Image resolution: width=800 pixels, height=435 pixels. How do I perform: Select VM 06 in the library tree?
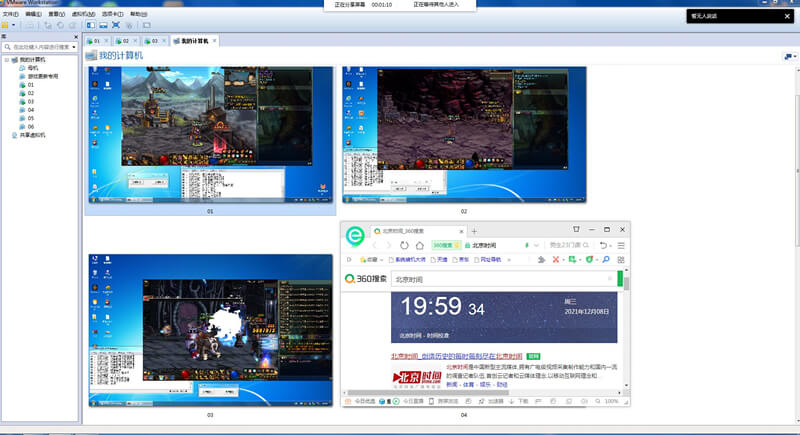[31, 127]
